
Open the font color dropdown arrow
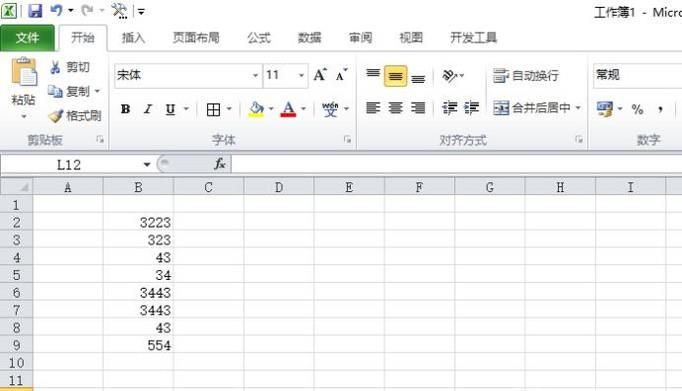(303, 109)
